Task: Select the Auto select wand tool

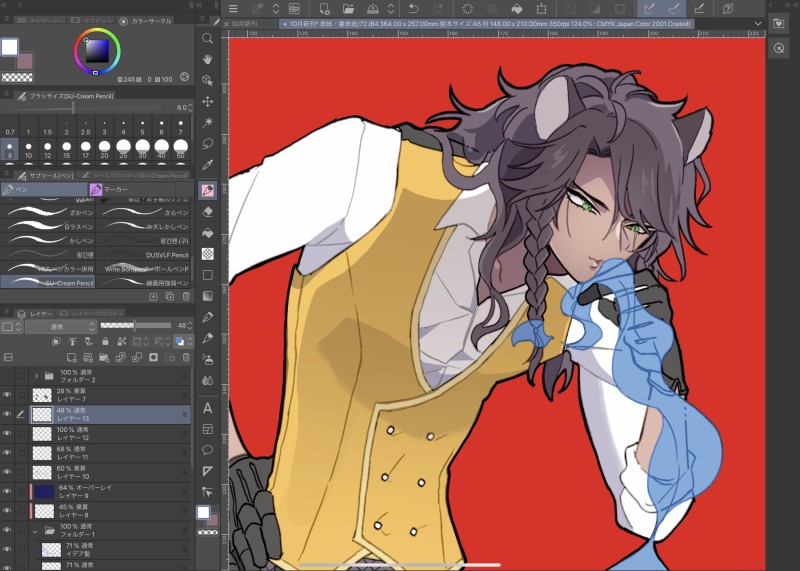Action: pyautogui.click(x=207, y=122)
